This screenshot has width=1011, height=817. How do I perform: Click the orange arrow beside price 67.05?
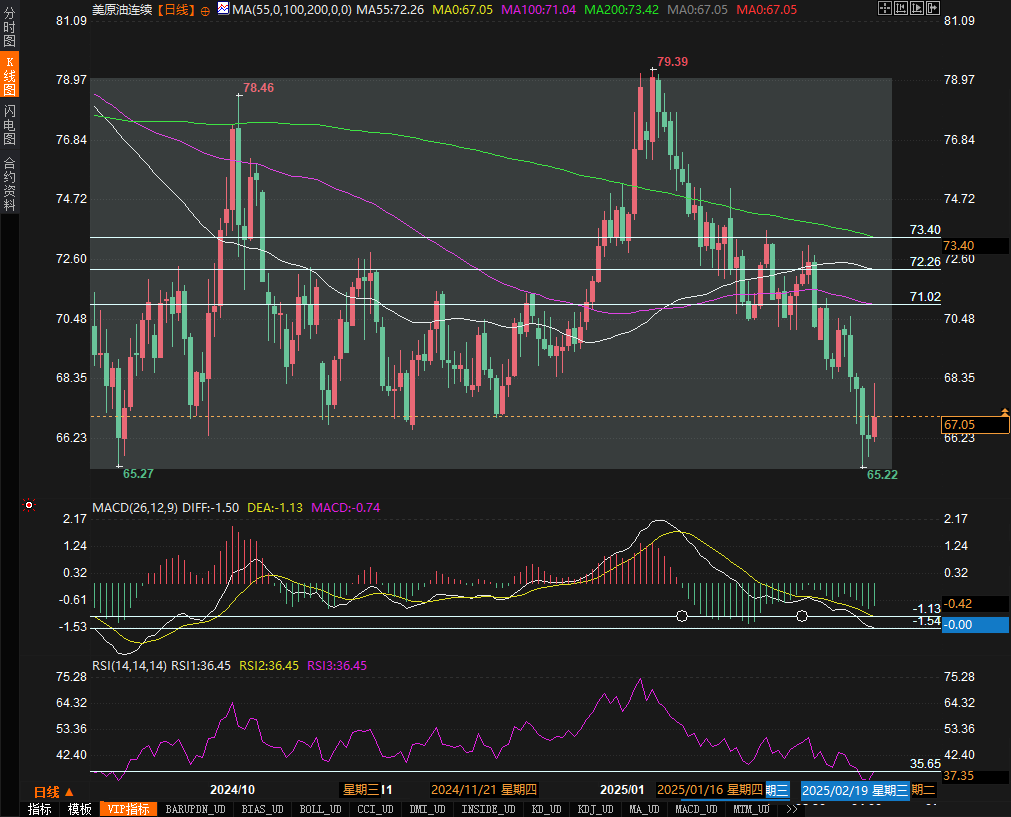tap(1004, 412)
